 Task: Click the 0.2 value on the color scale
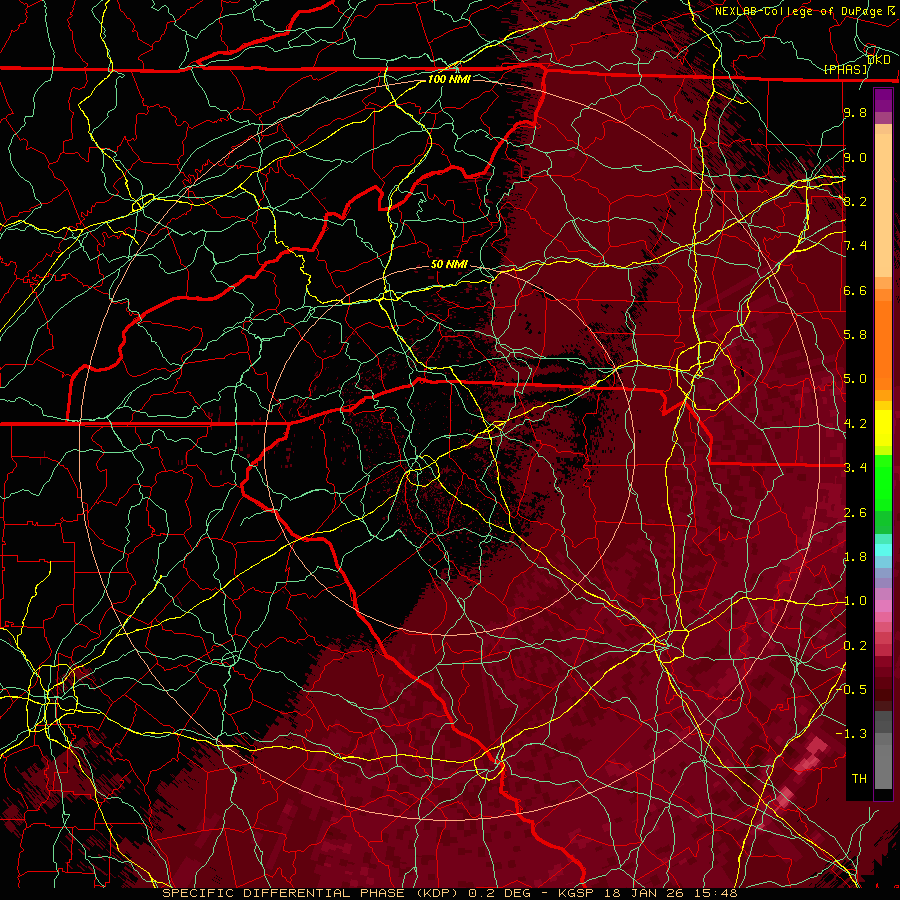[855, 646]
